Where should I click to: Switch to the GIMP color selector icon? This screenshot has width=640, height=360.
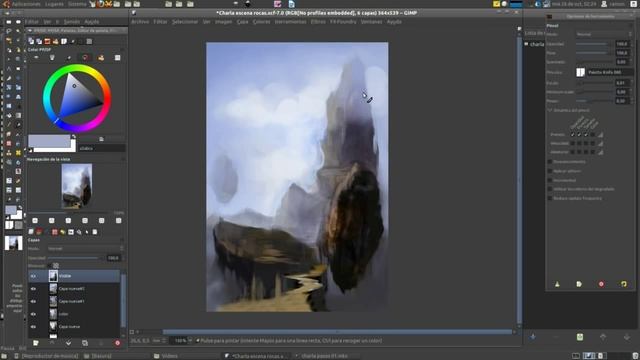36,58
